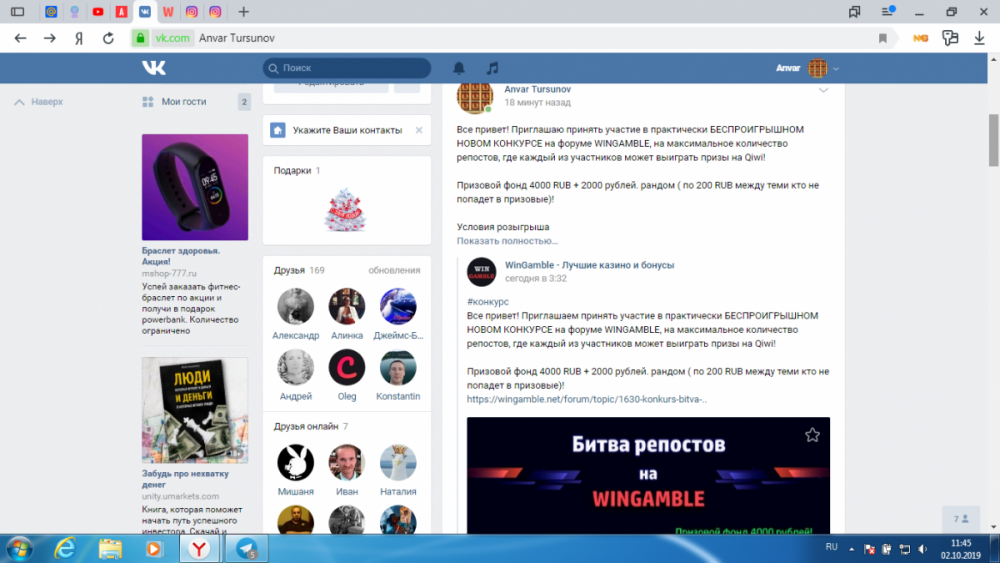Switch to the first Instagram tab
Viewport: 1000px width, 563px height.
[x=191, y=12]
